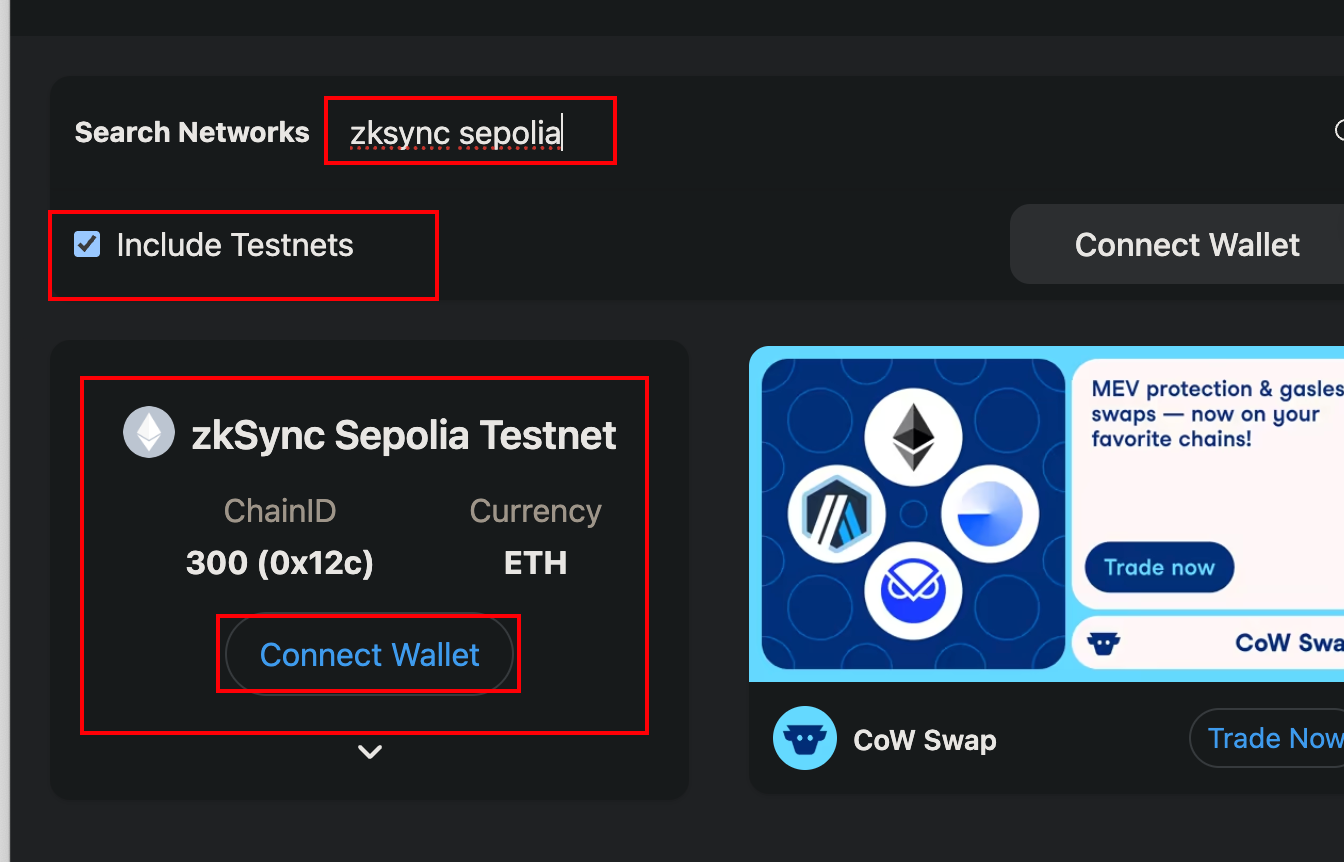Click the Include Testnets label text
Image resolution: width=1344 pixels, height=862 pixels.
pos(235,245)
